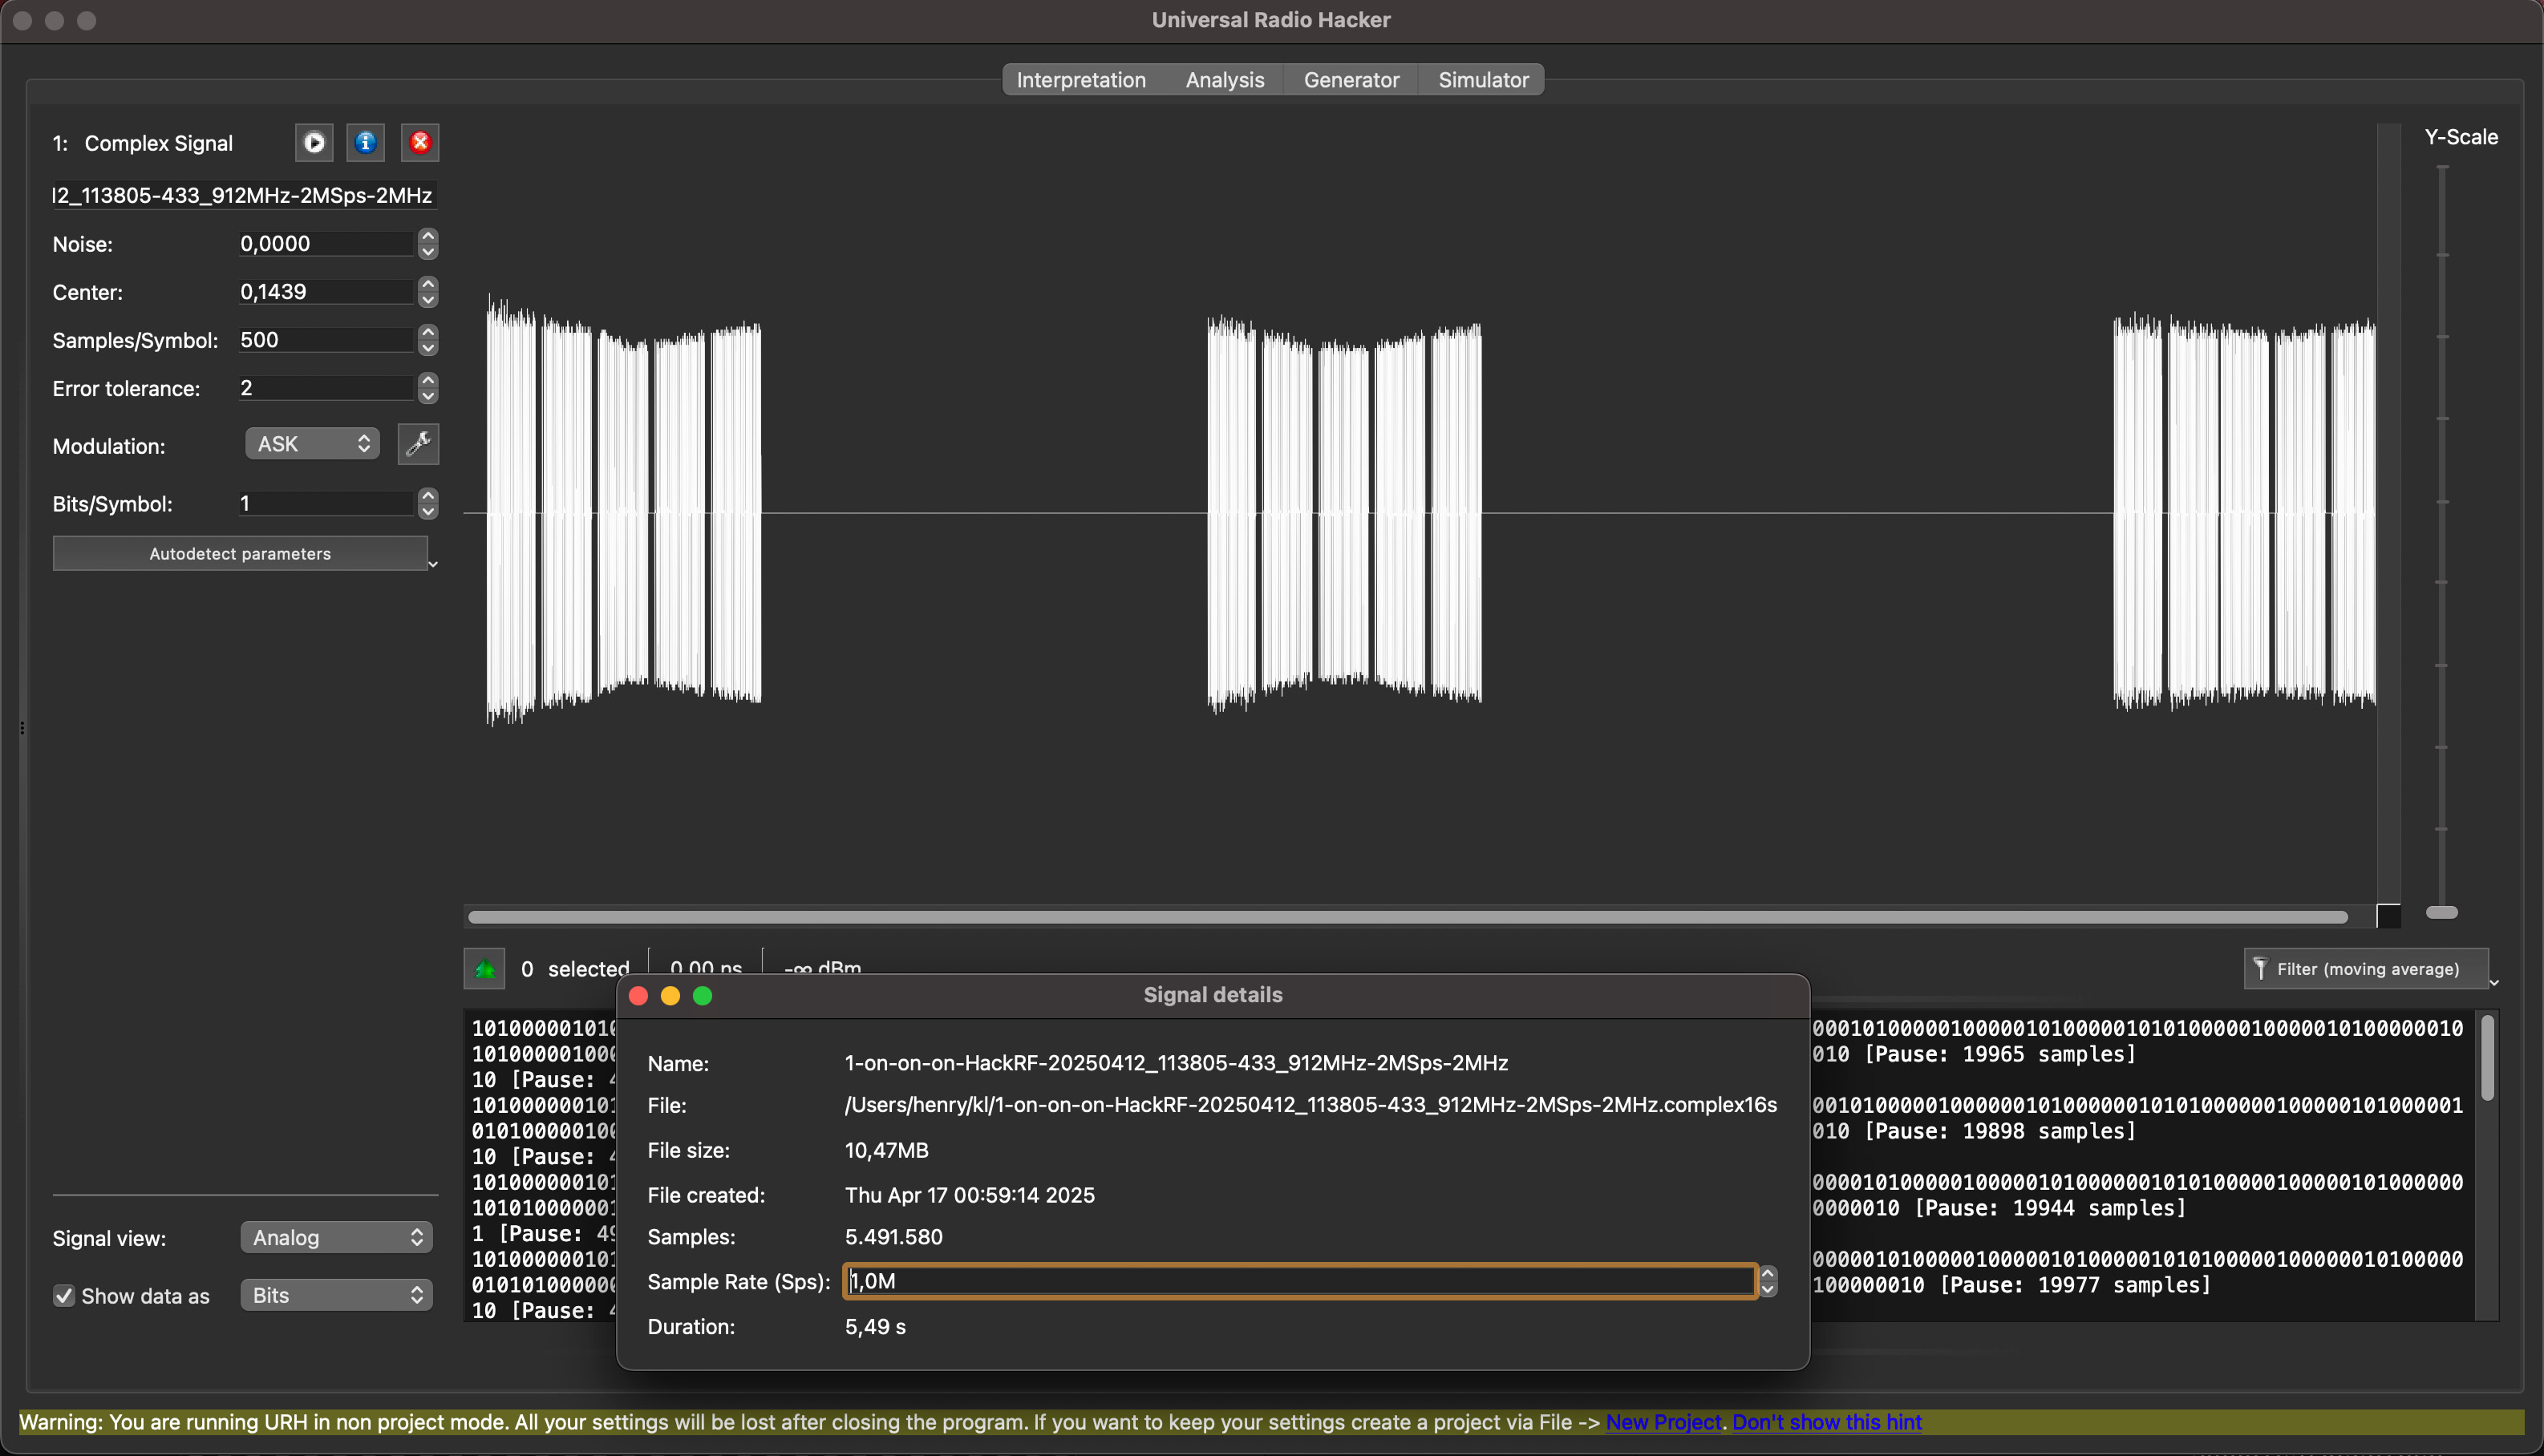
Task: Click the Autodetect parameters button
Action: point(240,554)
